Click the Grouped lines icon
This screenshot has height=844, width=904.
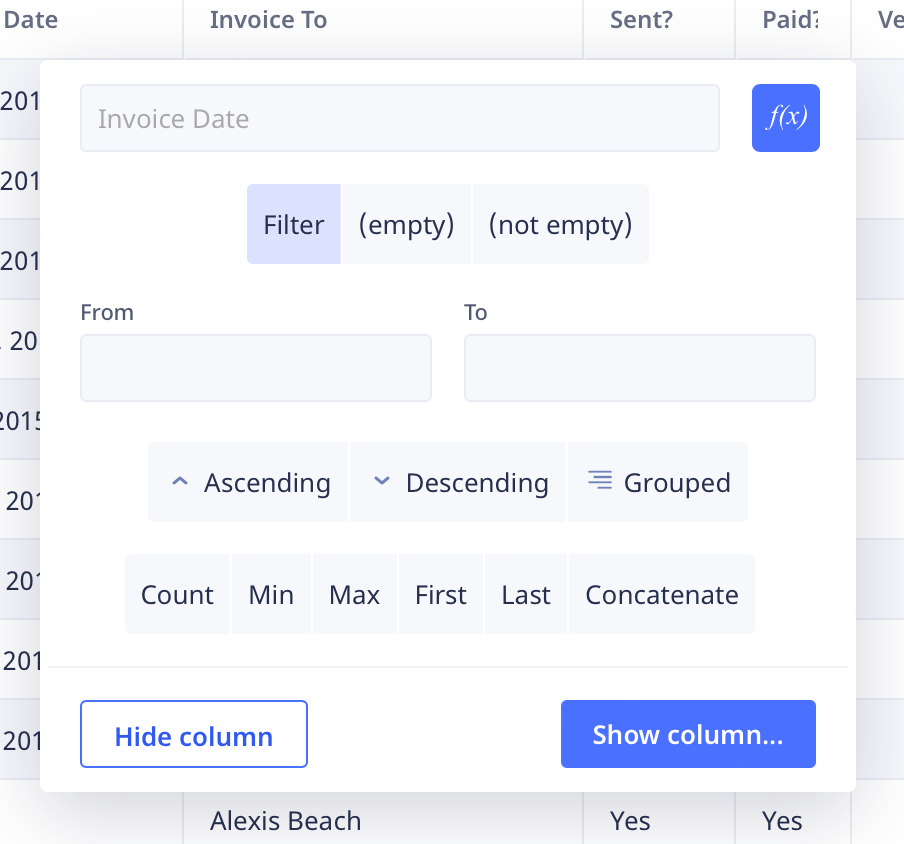tap(599, 480)
